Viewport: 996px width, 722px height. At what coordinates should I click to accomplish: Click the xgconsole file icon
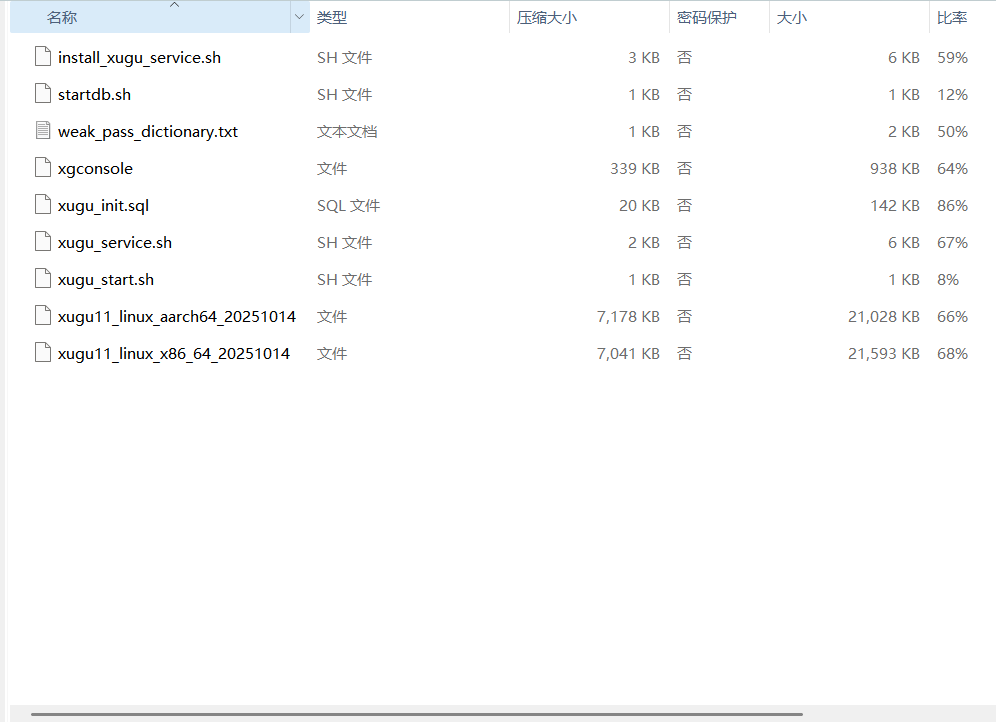tap(43, 168)
